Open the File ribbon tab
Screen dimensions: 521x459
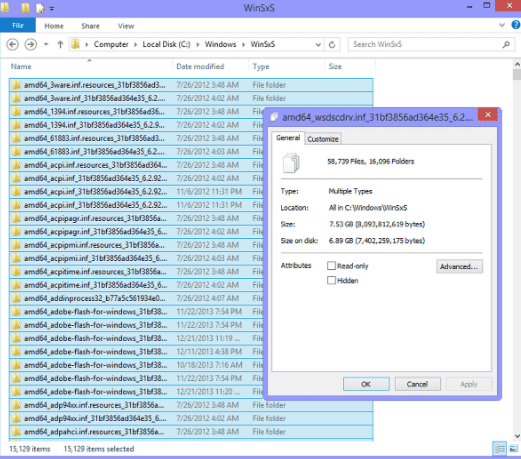[x=18, y=26]
